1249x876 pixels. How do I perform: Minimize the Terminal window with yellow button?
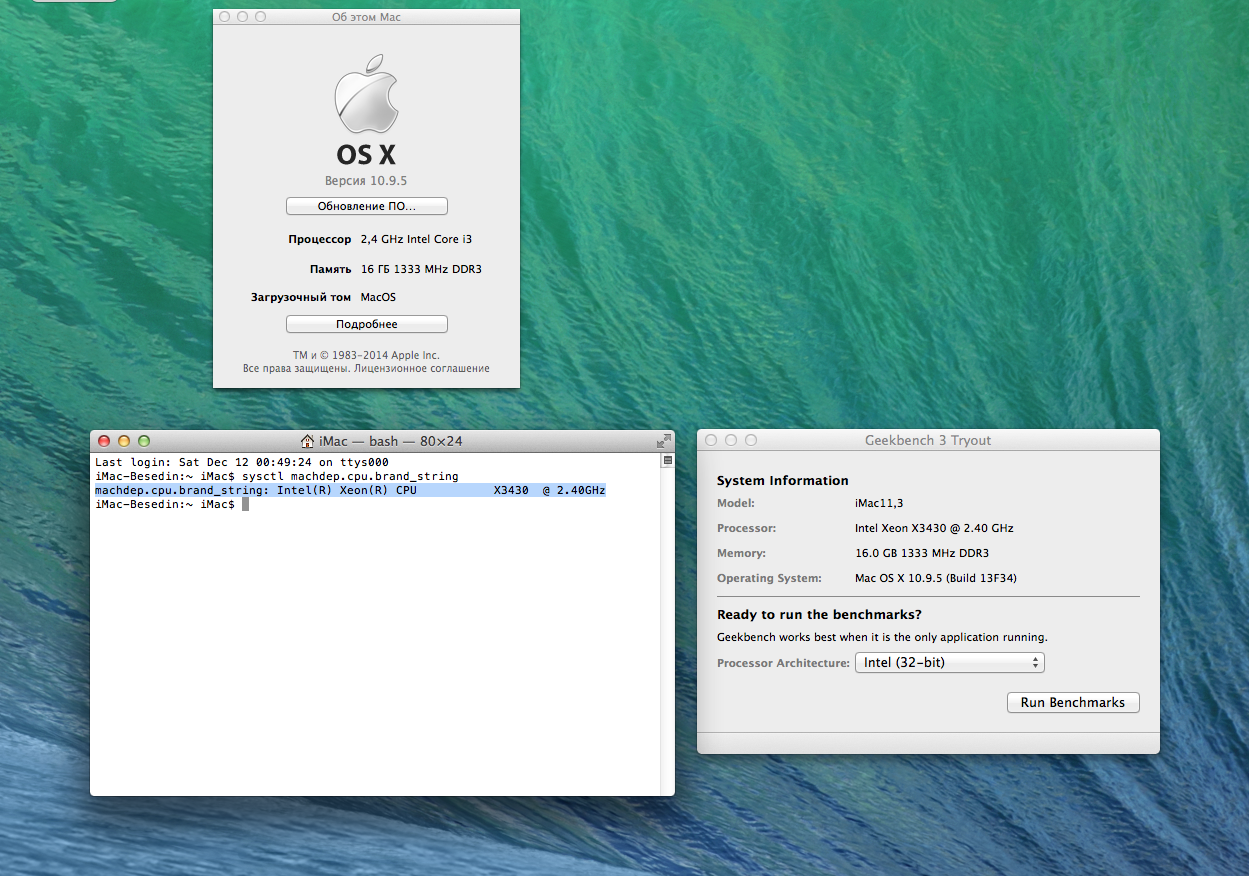coord(124,441)
